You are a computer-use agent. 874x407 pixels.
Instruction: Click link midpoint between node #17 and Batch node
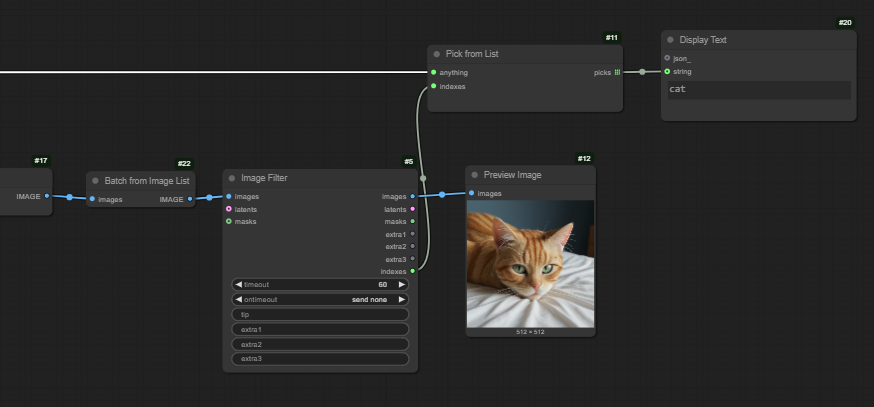click(69, 197)
